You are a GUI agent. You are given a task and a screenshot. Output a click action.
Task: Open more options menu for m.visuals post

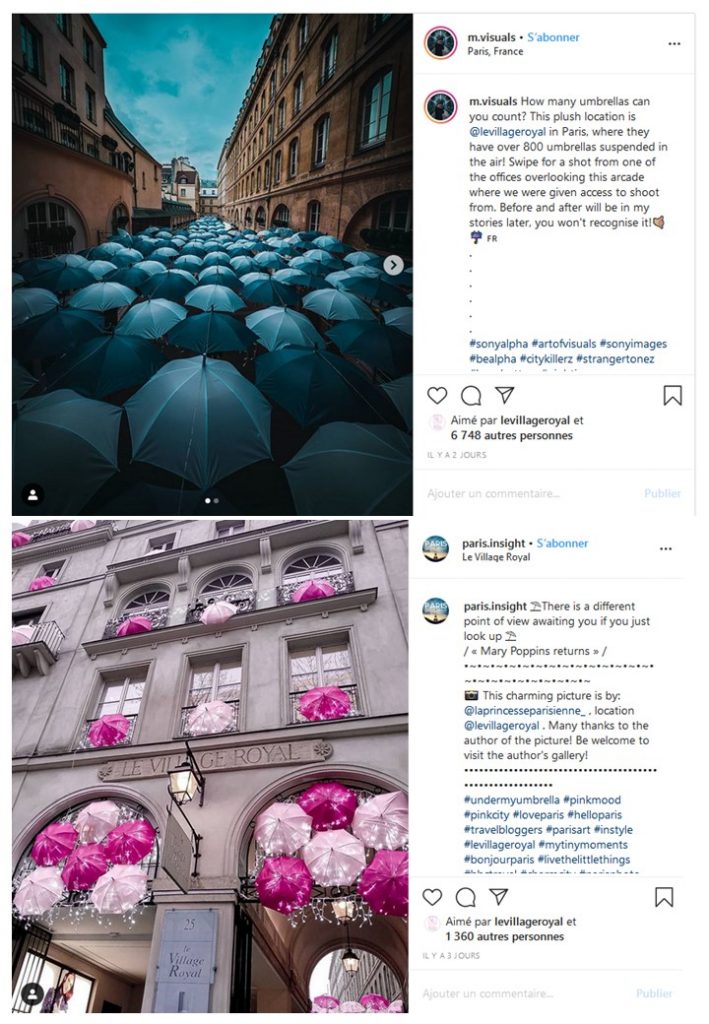point(674,44)
